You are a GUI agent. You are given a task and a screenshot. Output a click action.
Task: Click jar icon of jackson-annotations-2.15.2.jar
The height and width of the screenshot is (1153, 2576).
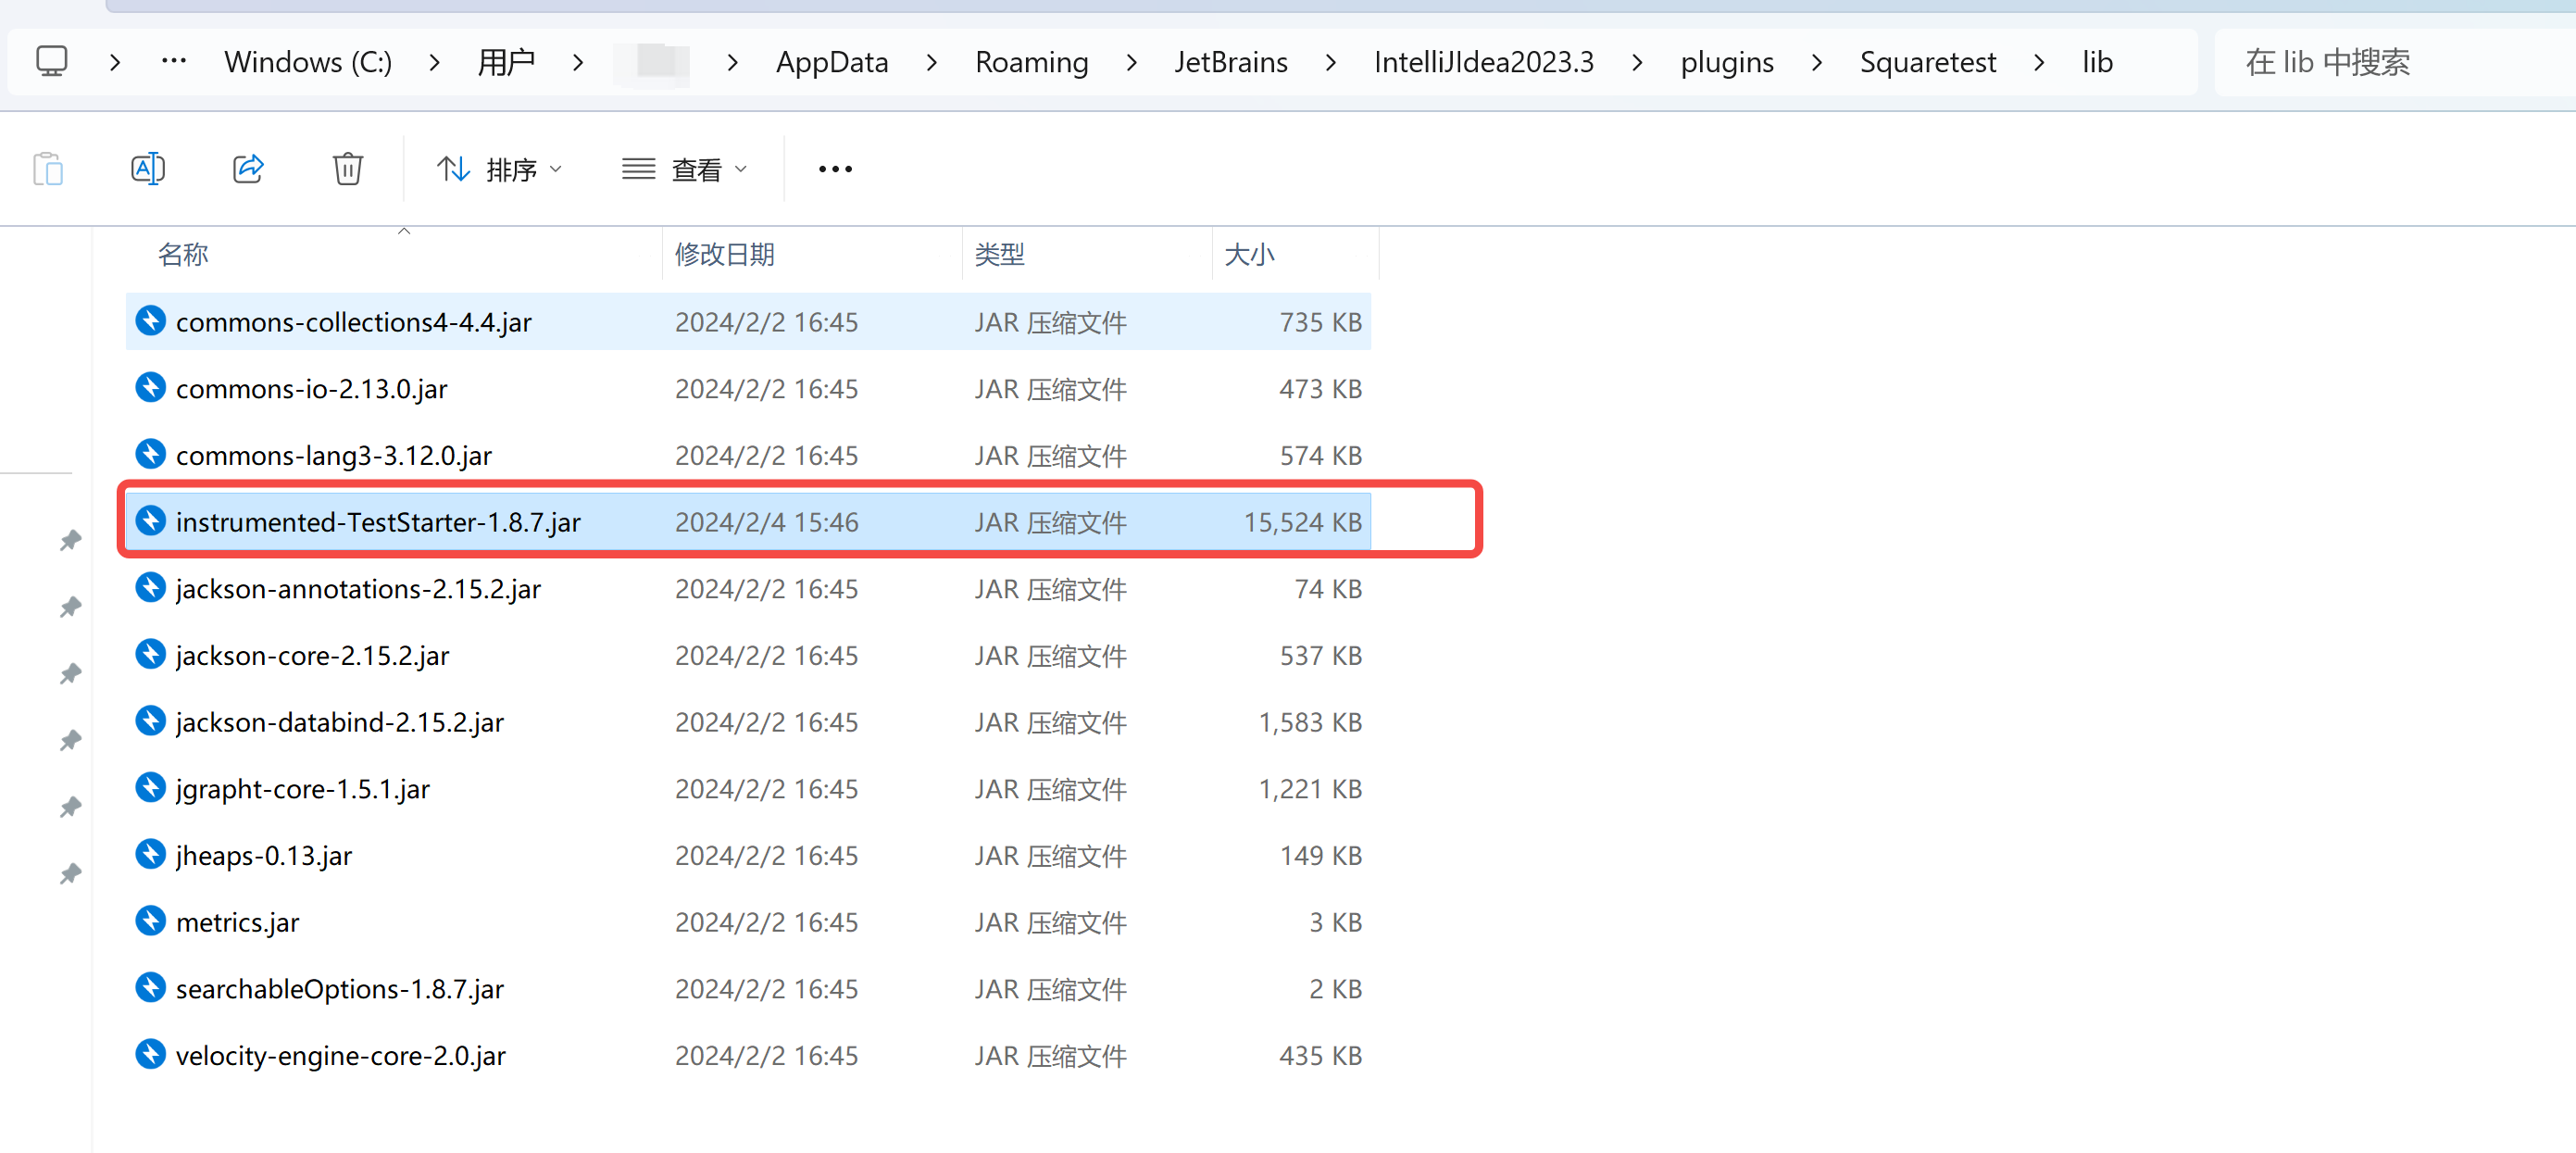(x=150, y=587)
